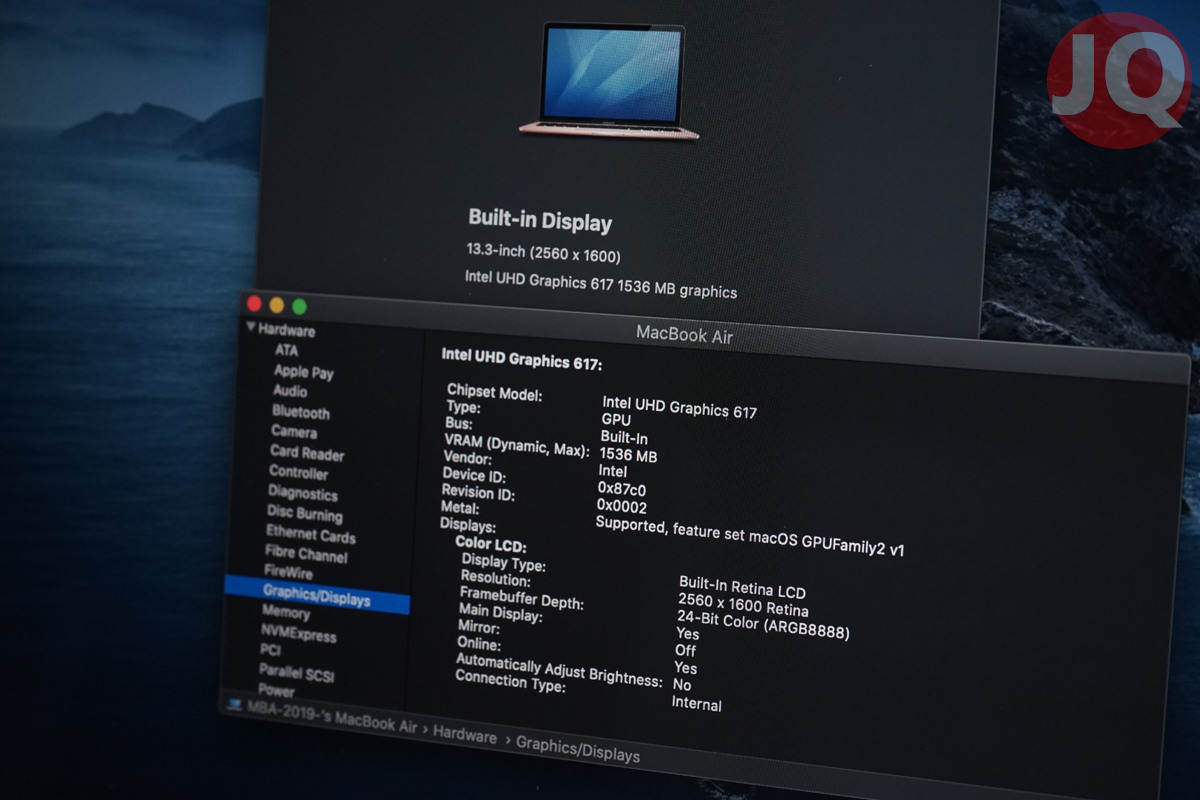This screenshot has height=800, width=1200.
Task: Select Controller in the hardware list
Action: pos(298,472)
